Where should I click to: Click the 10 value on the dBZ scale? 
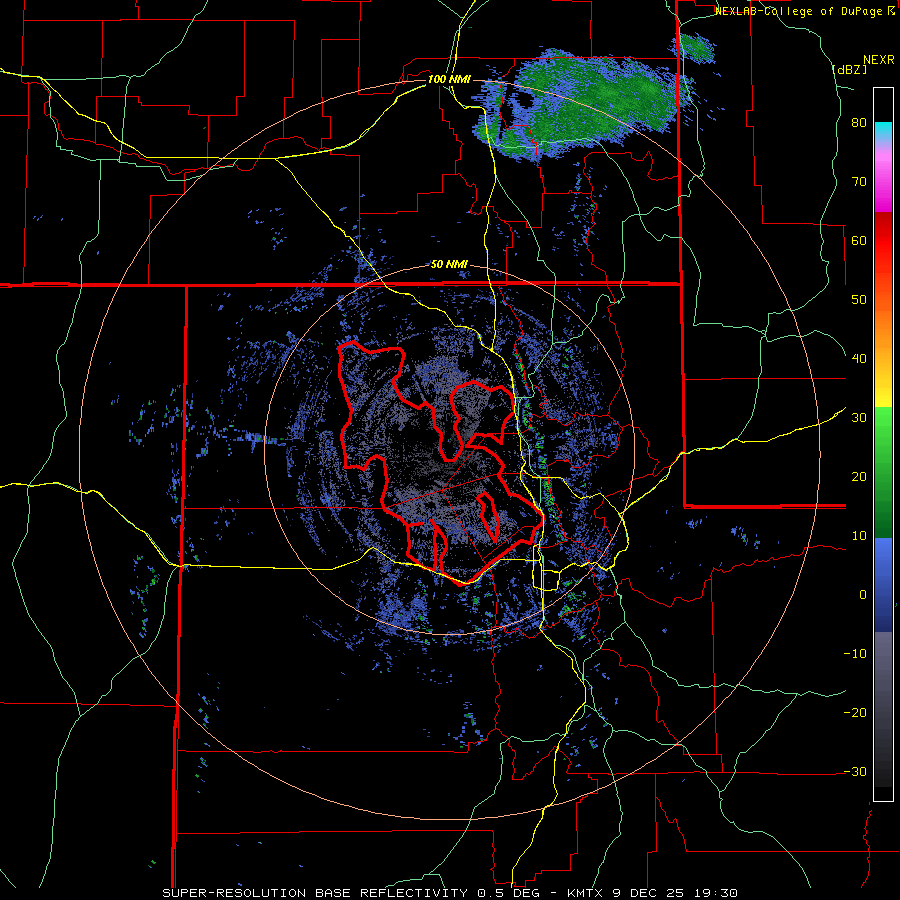[859, 536]
